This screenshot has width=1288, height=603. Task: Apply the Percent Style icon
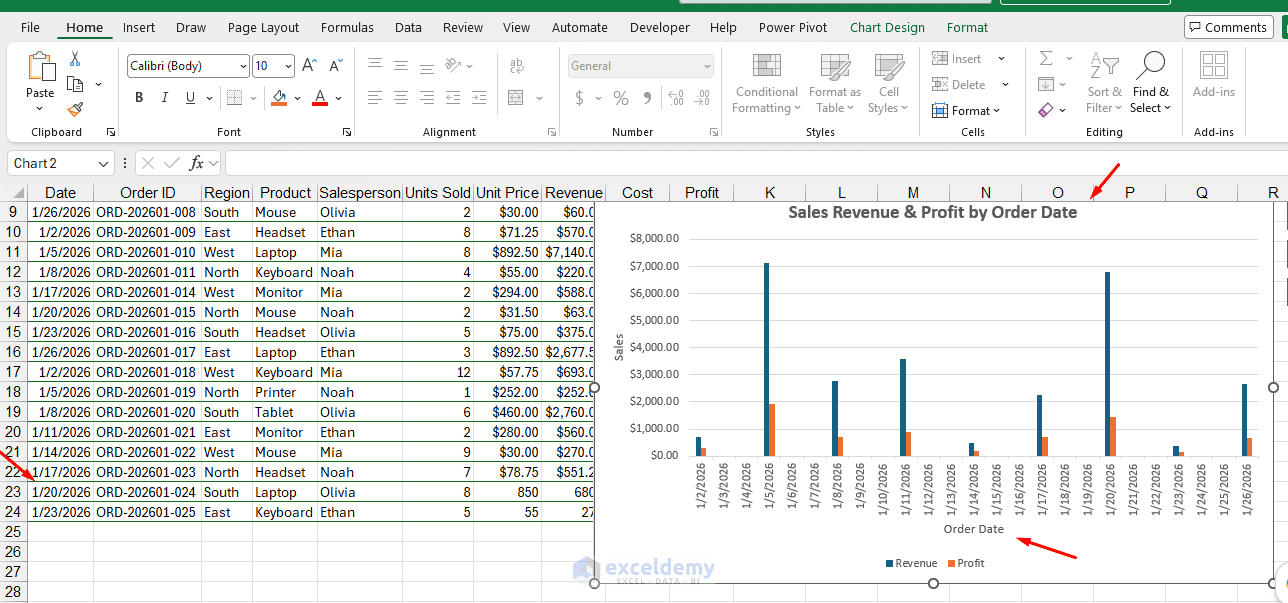pyautogui.click(x=621, y=98)
